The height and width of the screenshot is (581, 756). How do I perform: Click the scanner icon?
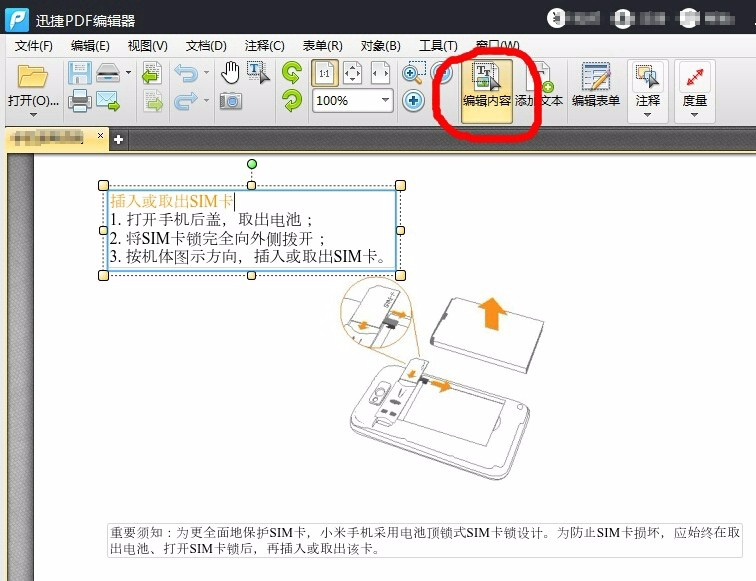(108, 73)
